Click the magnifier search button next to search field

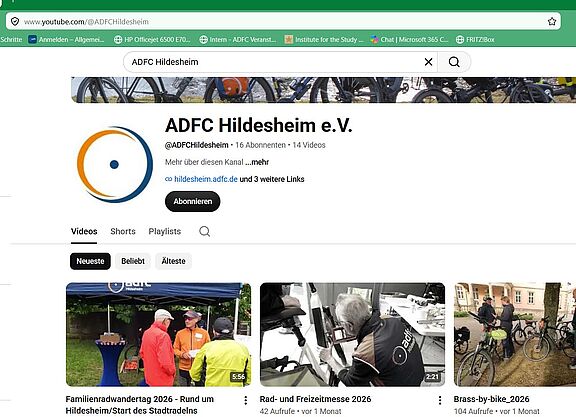(x=454, y=62)
